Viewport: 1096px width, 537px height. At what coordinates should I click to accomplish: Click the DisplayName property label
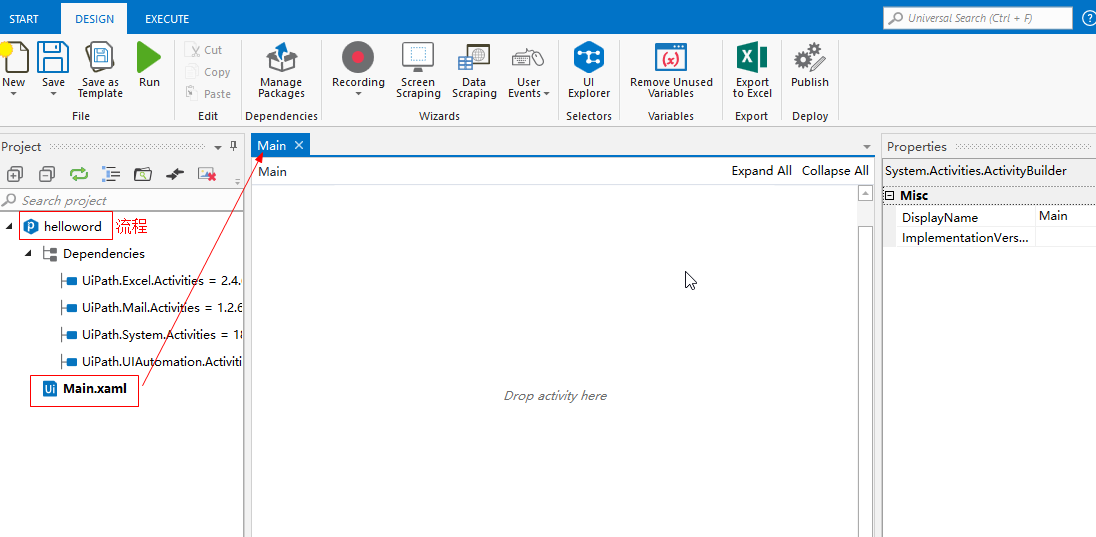click(x=939, y=217)
